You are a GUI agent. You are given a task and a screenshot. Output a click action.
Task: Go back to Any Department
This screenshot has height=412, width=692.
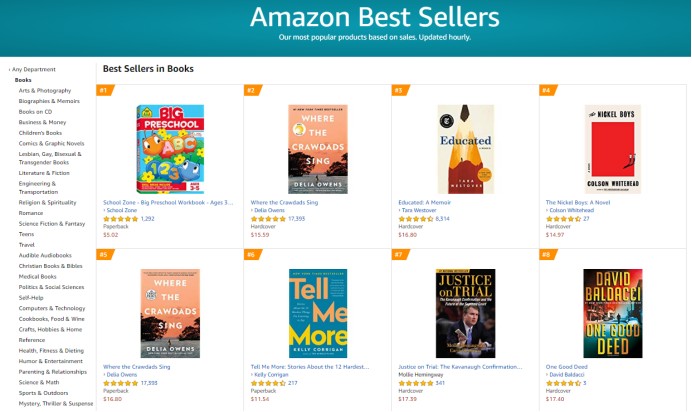[34, 69]
